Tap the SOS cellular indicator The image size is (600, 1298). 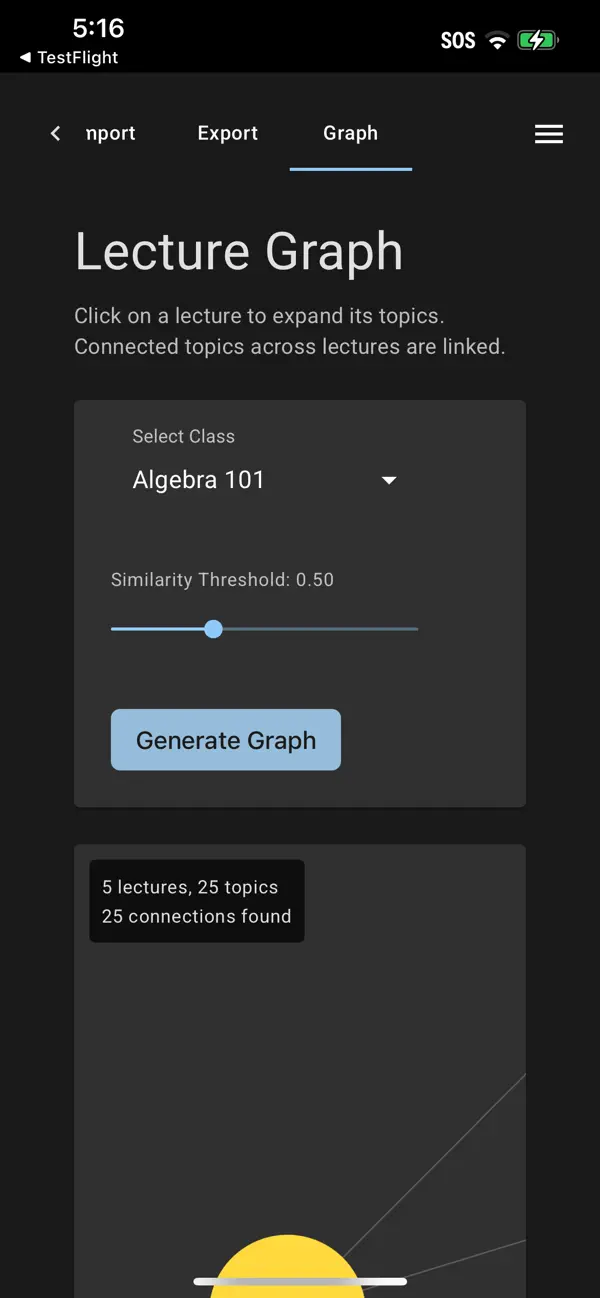[457, 41]
